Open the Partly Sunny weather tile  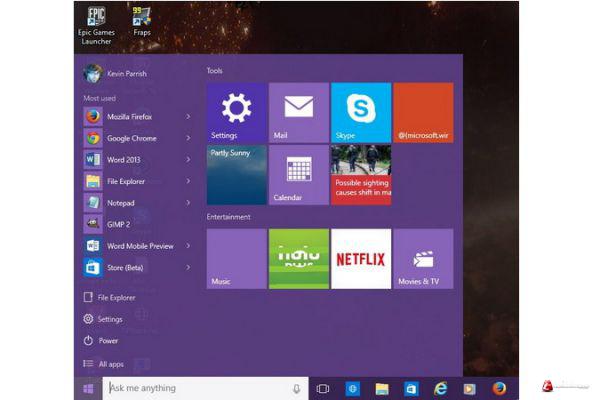(236, 174)
